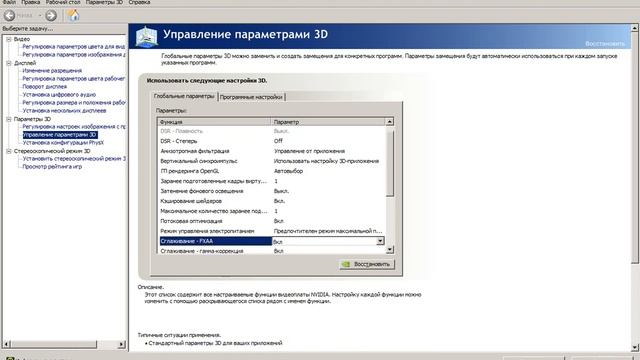Collapse the Видео tree node
This screenshot has height=360, width=640.
click(9, 39)
